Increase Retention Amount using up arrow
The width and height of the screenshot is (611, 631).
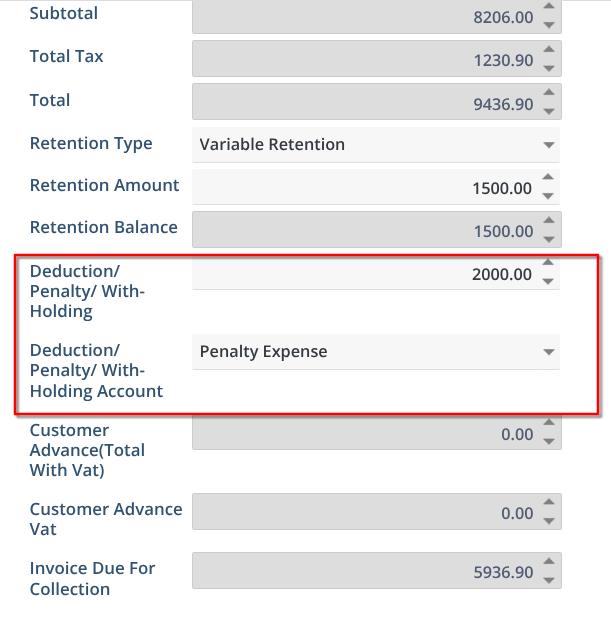pos(548,179)
